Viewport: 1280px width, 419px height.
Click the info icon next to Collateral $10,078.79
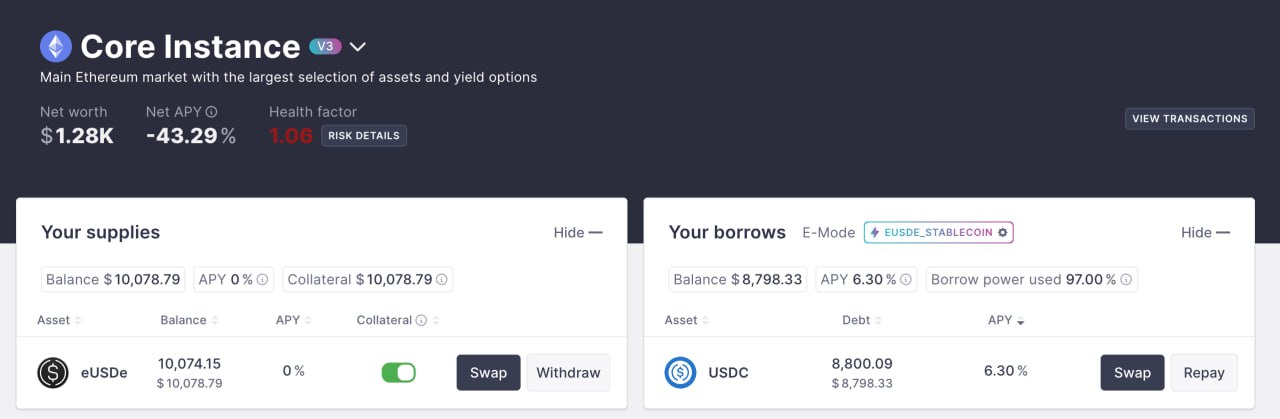pos(442,280)
